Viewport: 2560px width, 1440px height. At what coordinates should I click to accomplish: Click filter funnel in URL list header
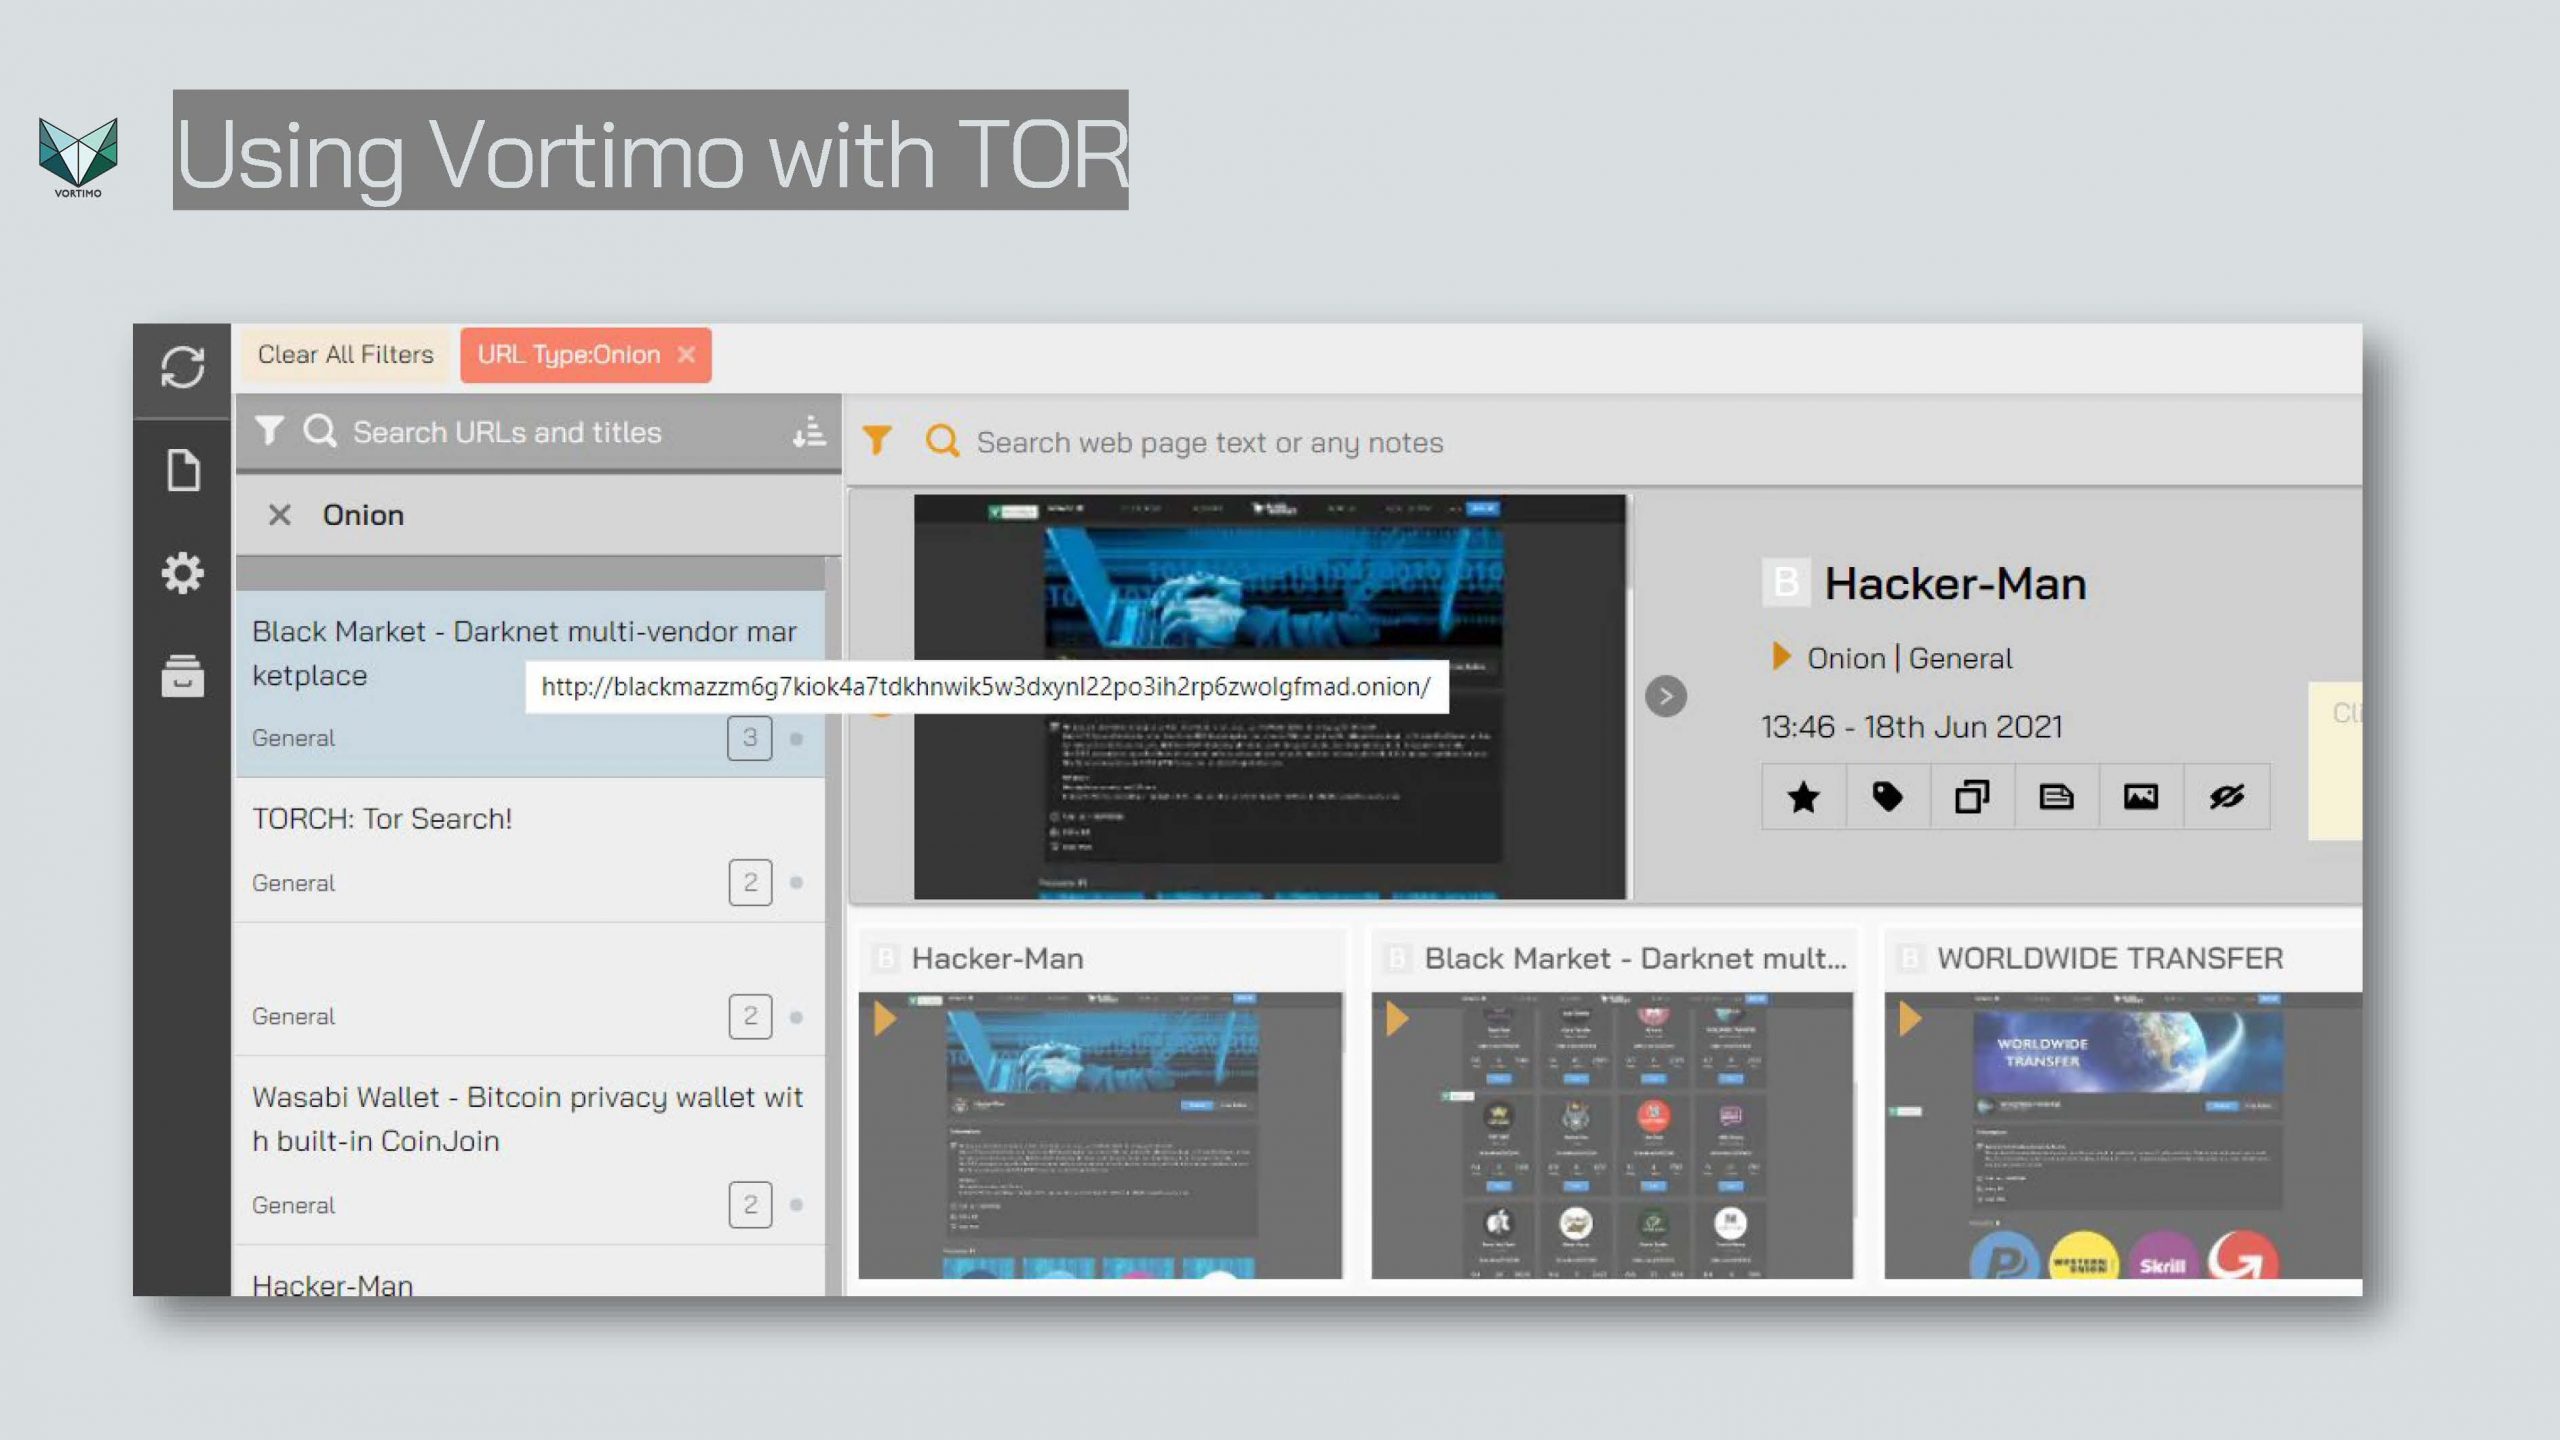pos(269,431)
